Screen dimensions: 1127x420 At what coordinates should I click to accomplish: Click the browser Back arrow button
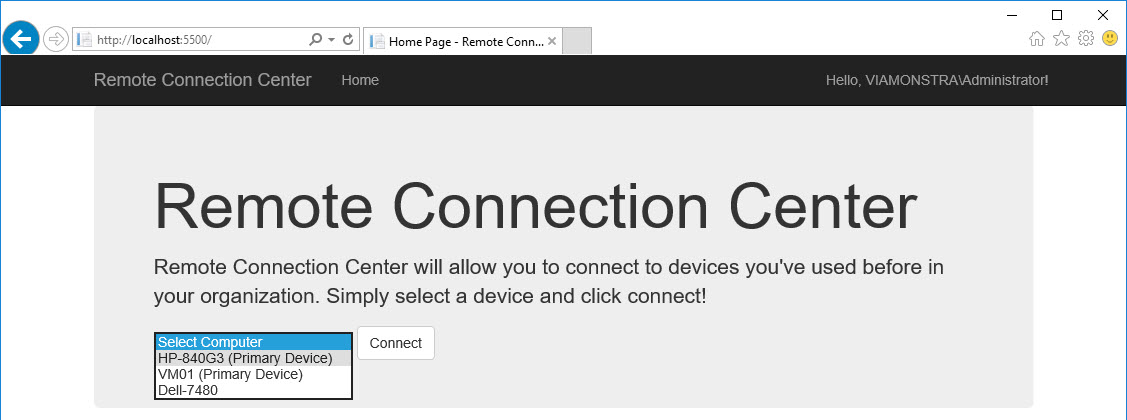21,39
